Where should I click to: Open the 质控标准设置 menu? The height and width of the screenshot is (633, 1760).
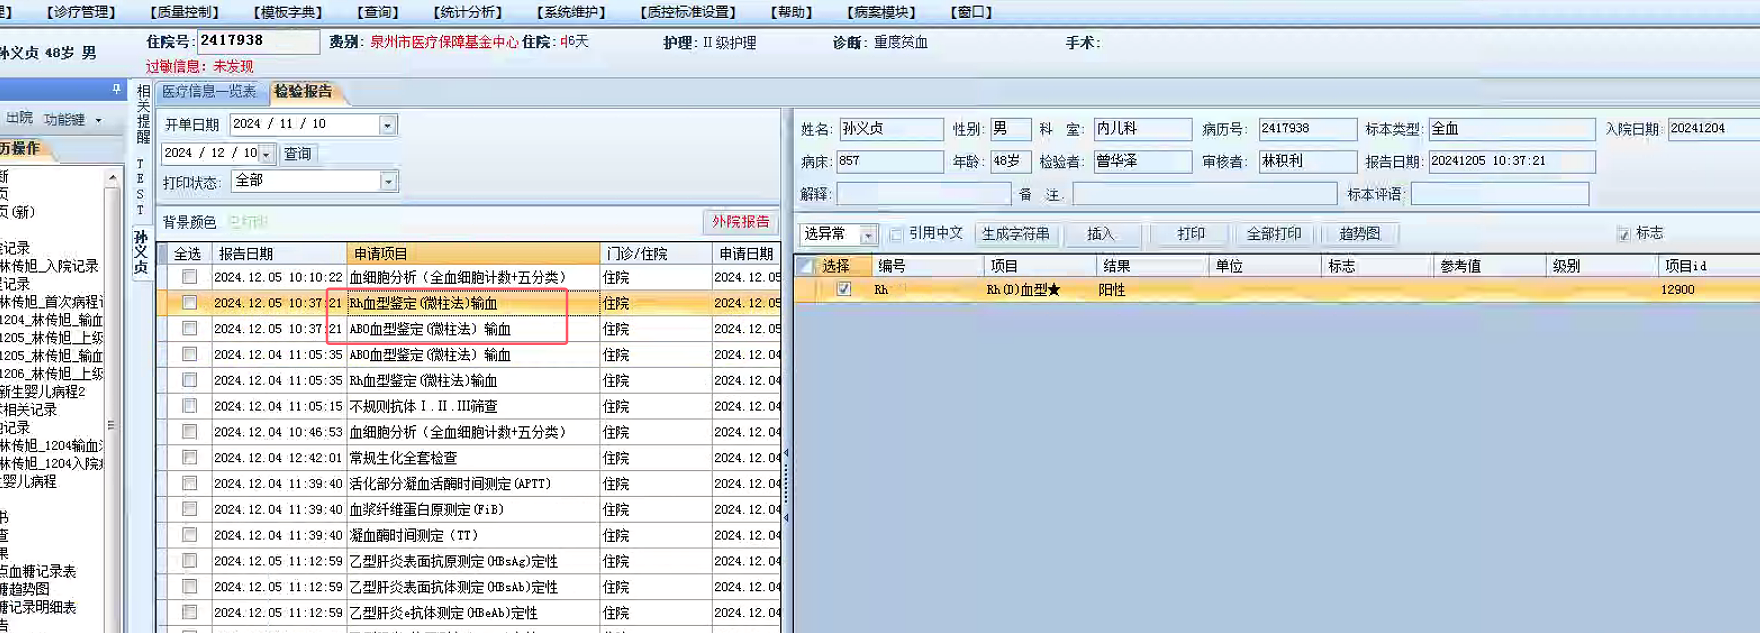(688, 12)
